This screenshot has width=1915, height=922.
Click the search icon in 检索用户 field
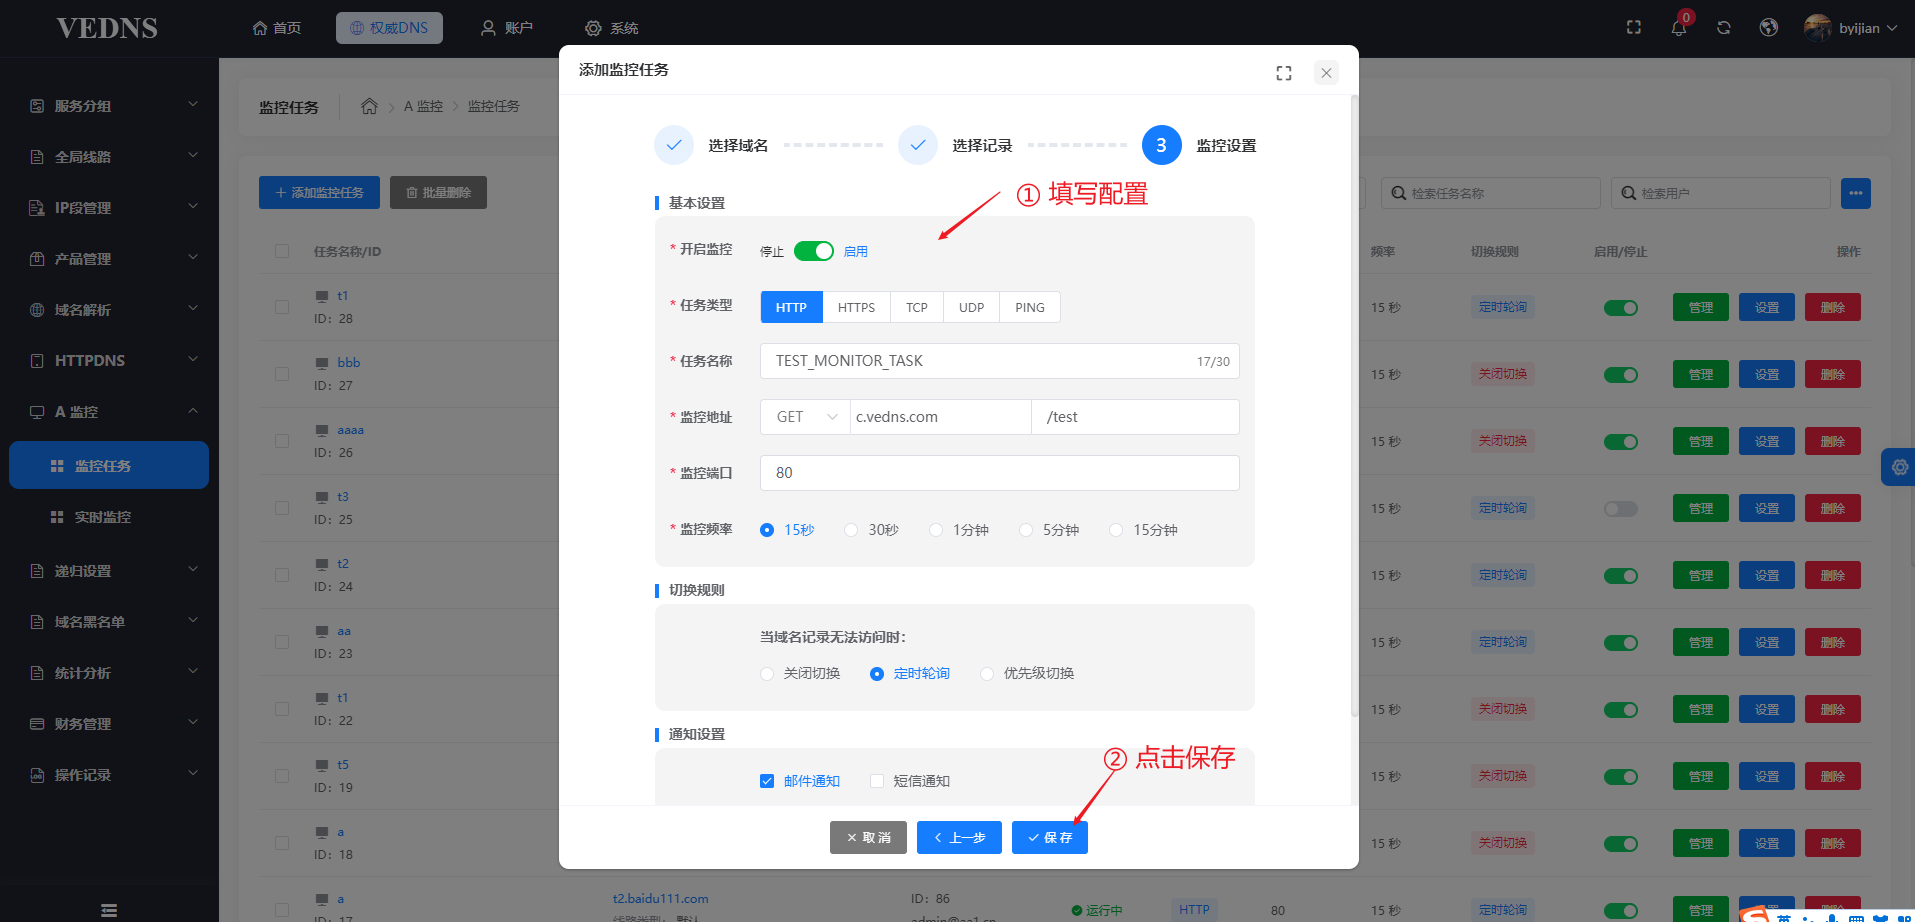(x=1629, y=193)
